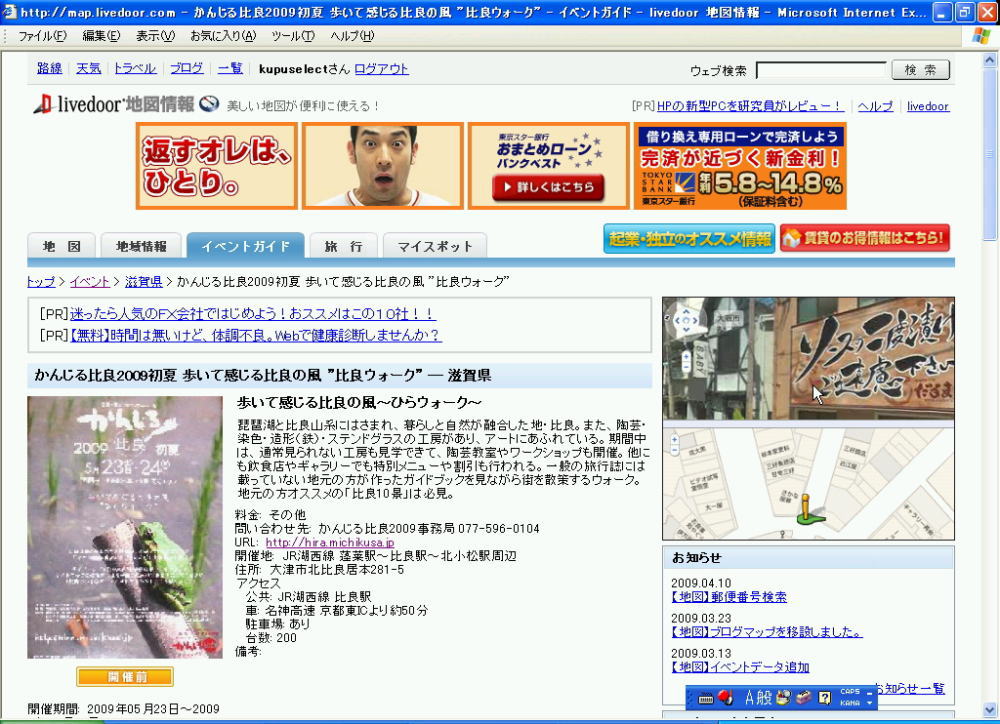Viewport: 1000px width, 724px height.
Task: Open the language bar options arrow
Action: point(869,703)
